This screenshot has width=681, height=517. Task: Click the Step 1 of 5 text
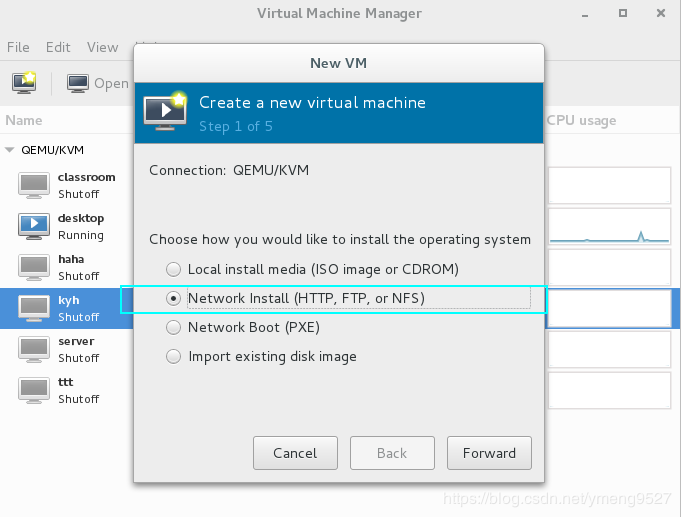[236, 126]
